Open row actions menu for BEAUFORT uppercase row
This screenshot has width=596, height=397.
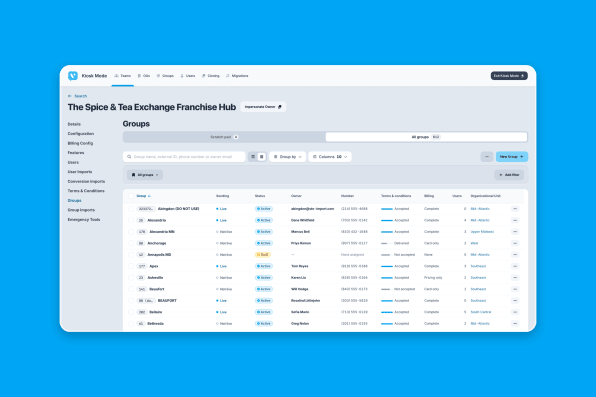(515, 300)
